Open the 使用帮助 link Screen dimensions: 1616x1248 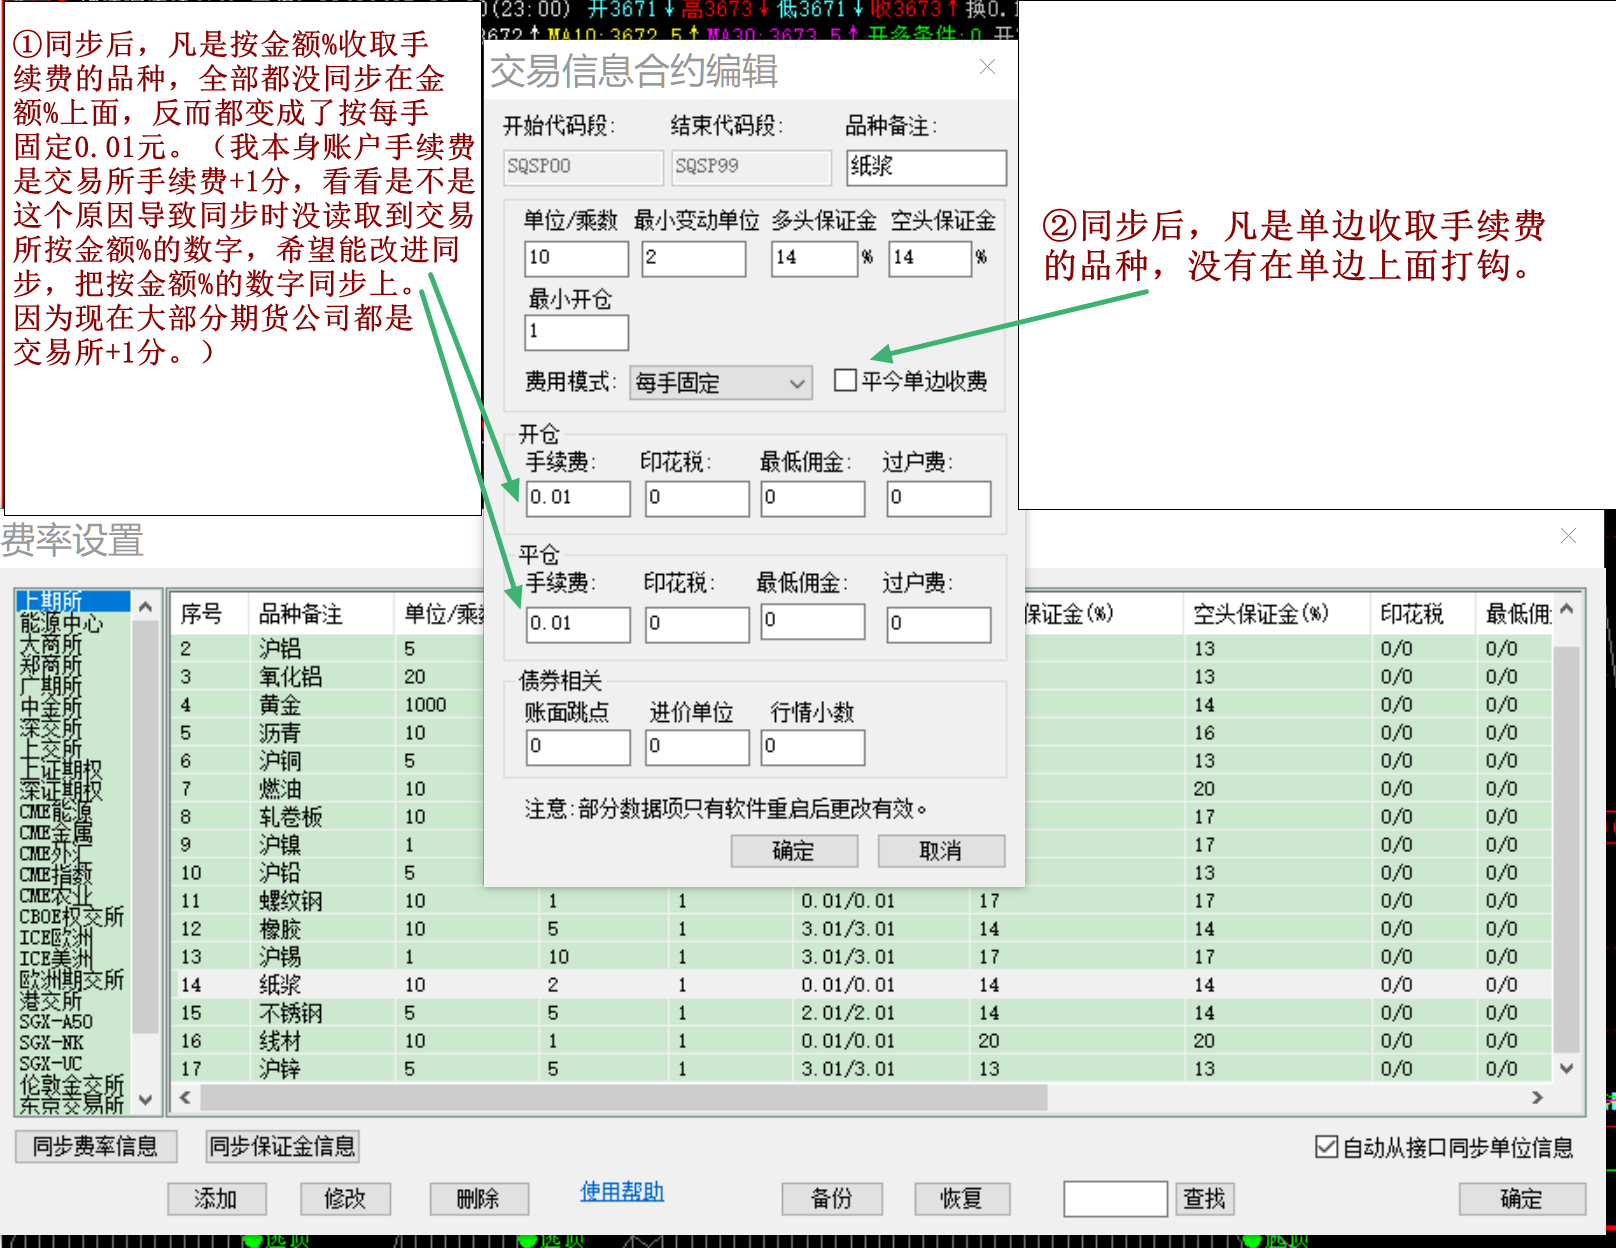622,1191
